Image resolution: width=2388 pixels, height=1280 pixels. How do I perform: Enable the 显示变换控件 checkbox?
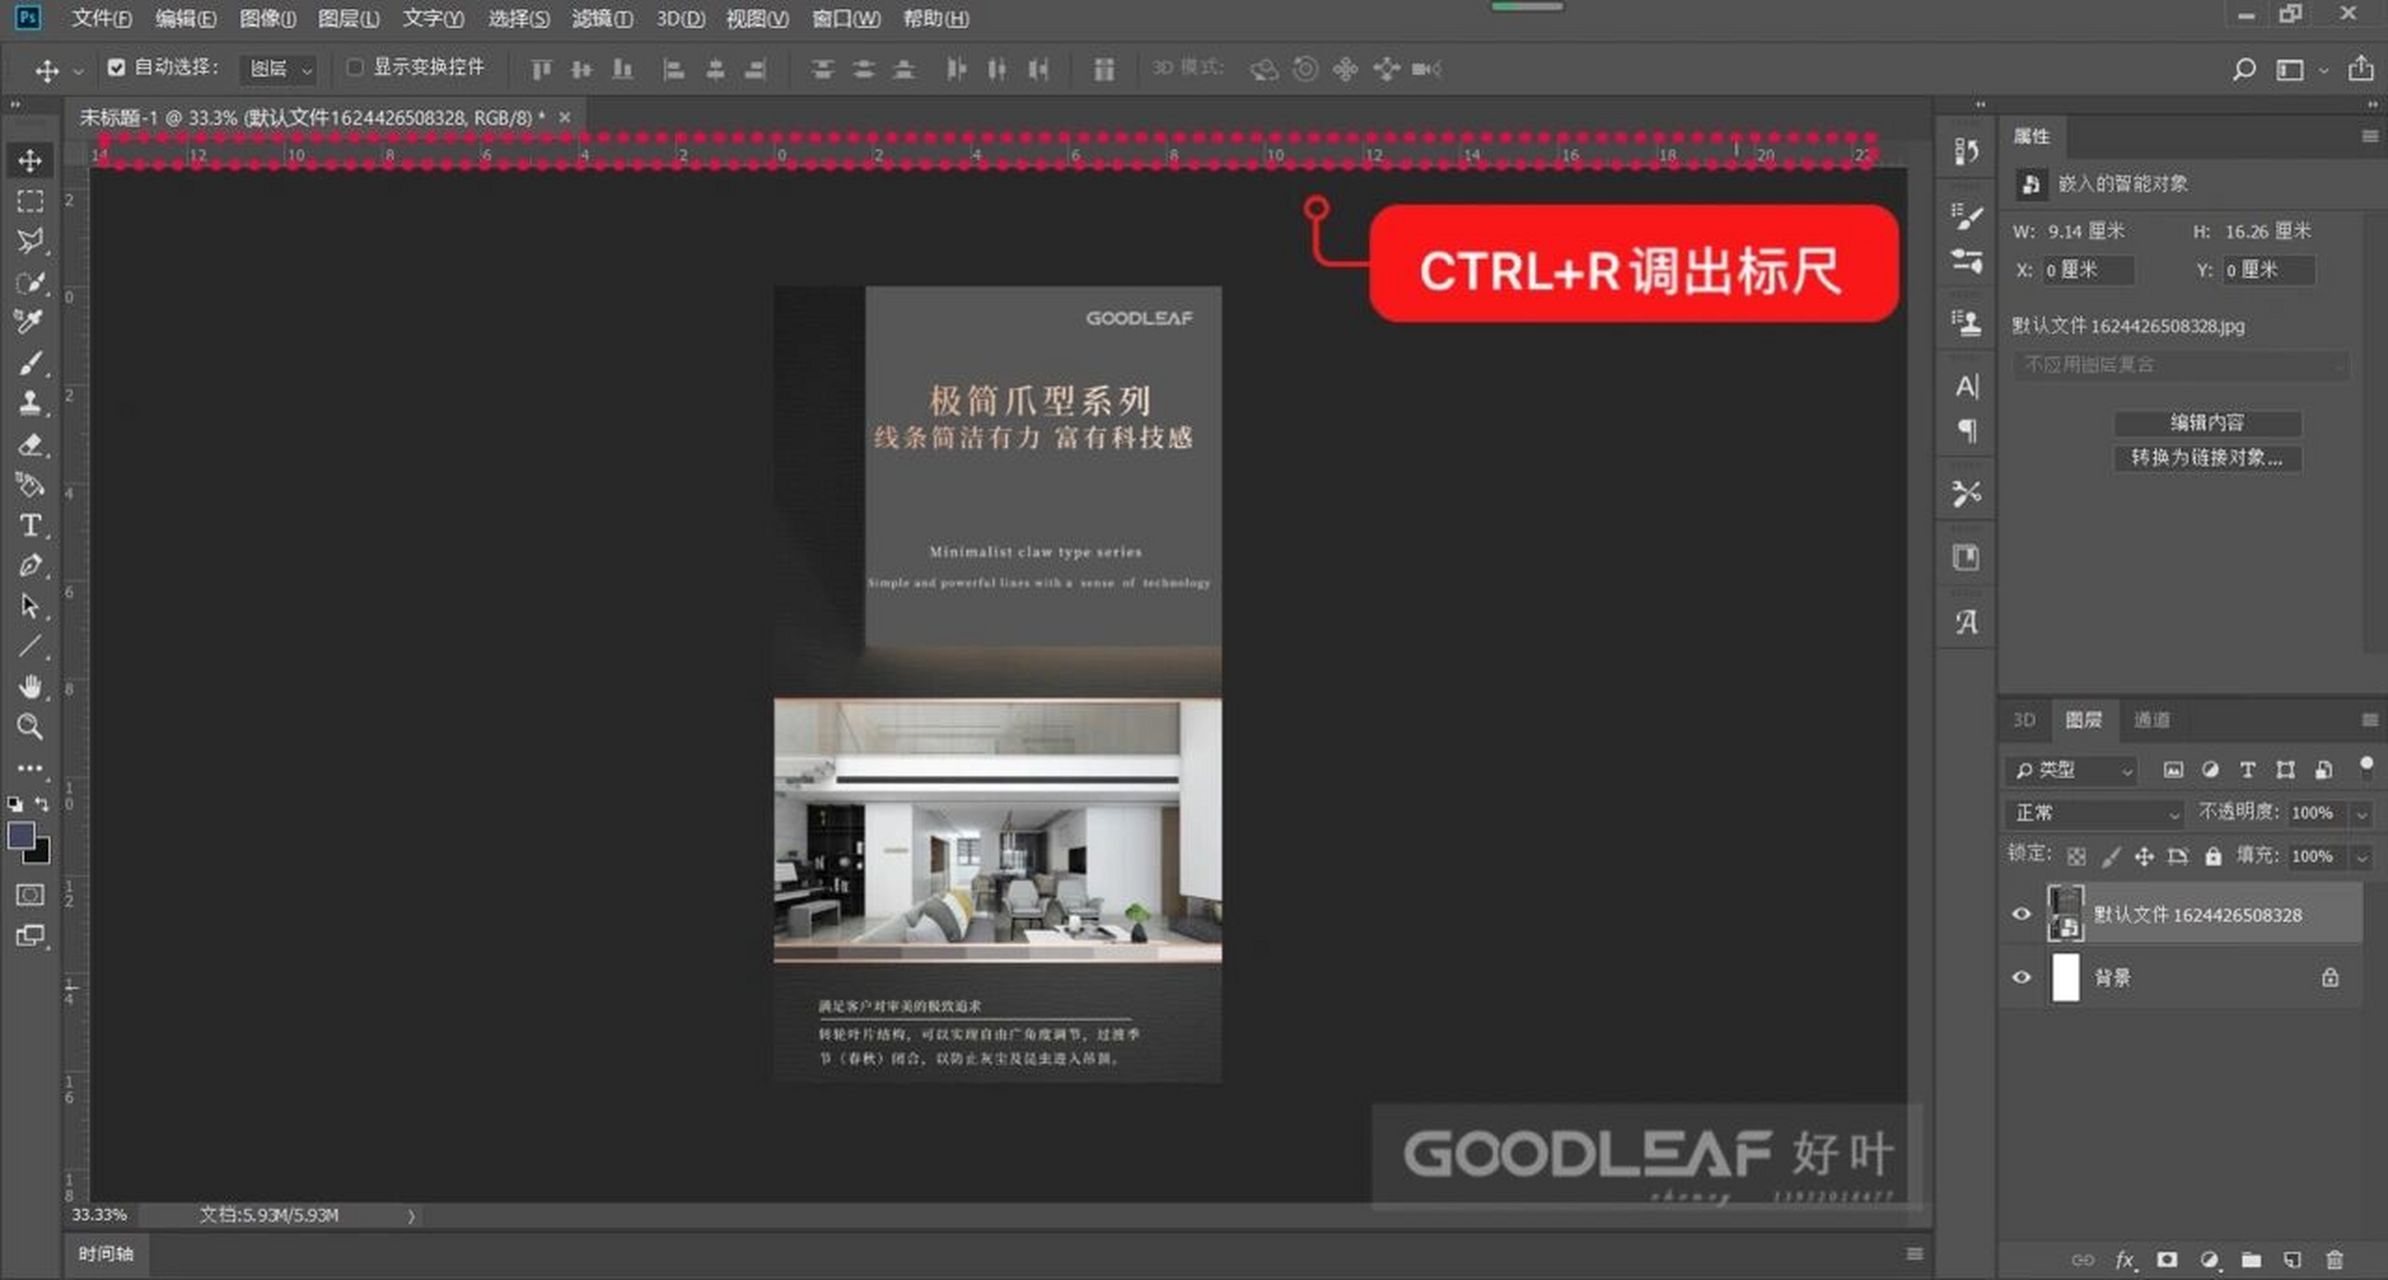pos(356,67)
